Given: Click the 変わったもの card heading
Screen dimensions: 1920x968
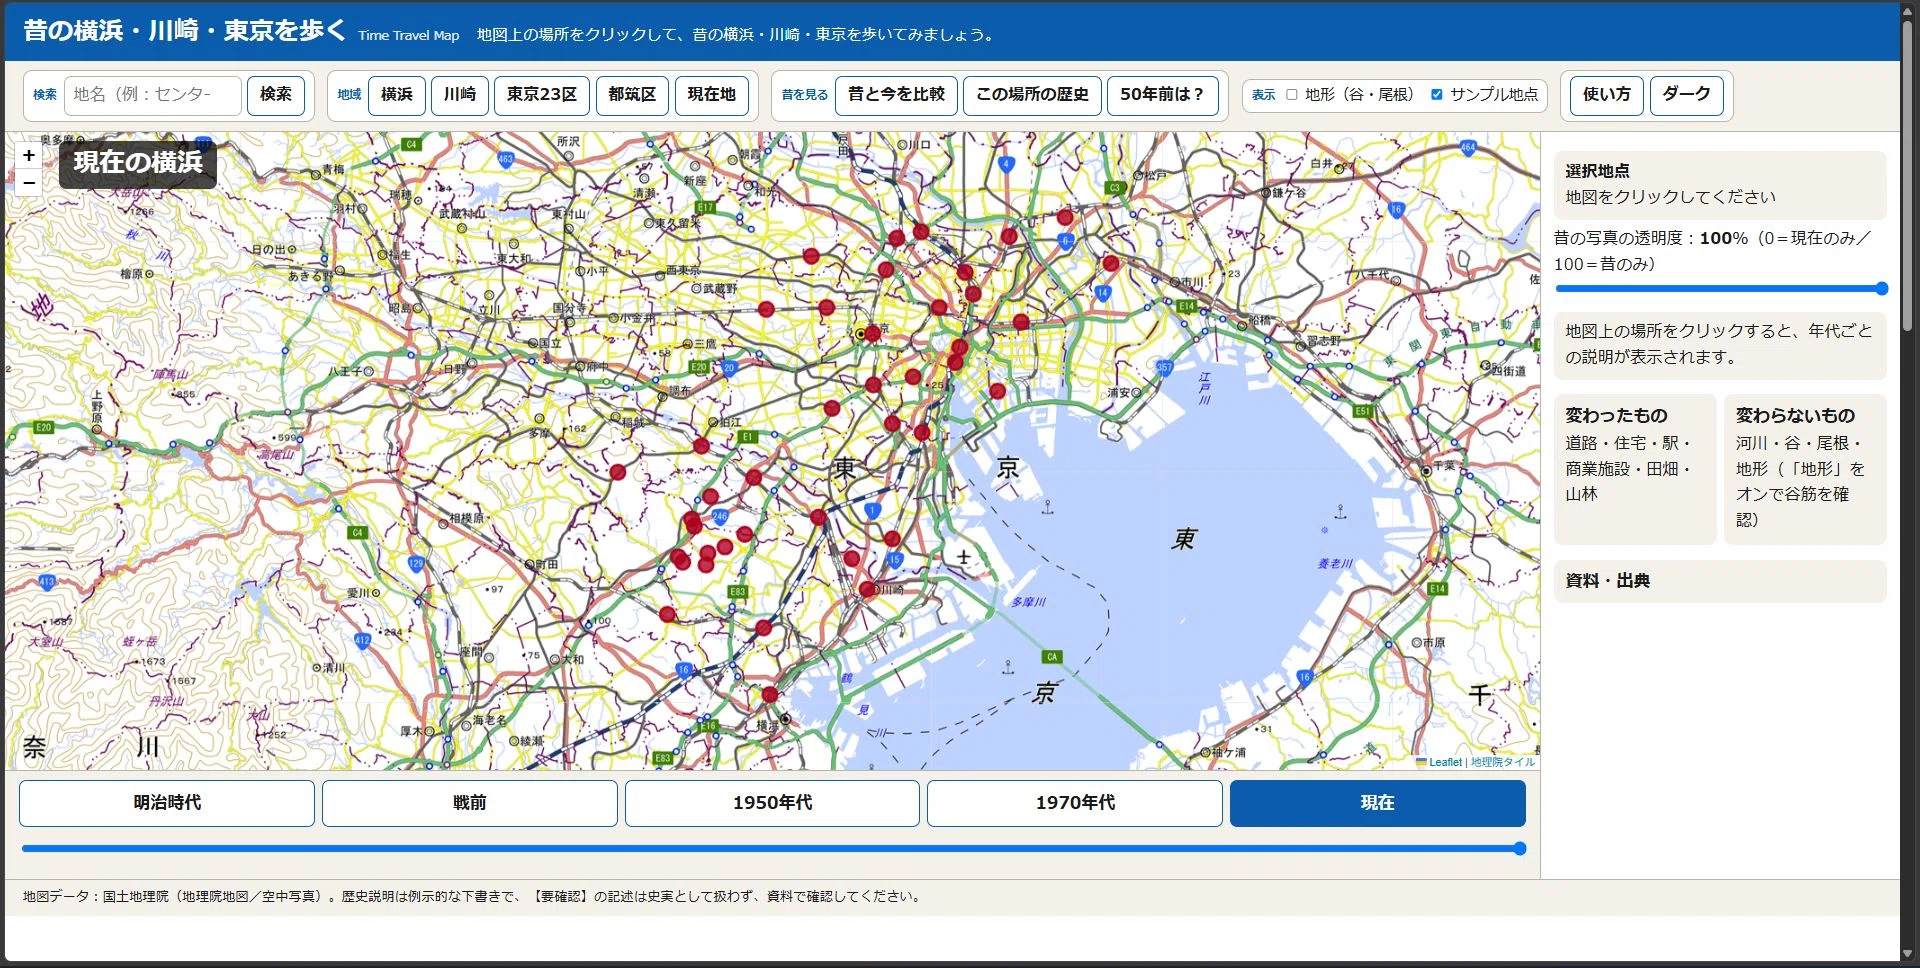Looking at the screenshot, I should [1616, 415].
